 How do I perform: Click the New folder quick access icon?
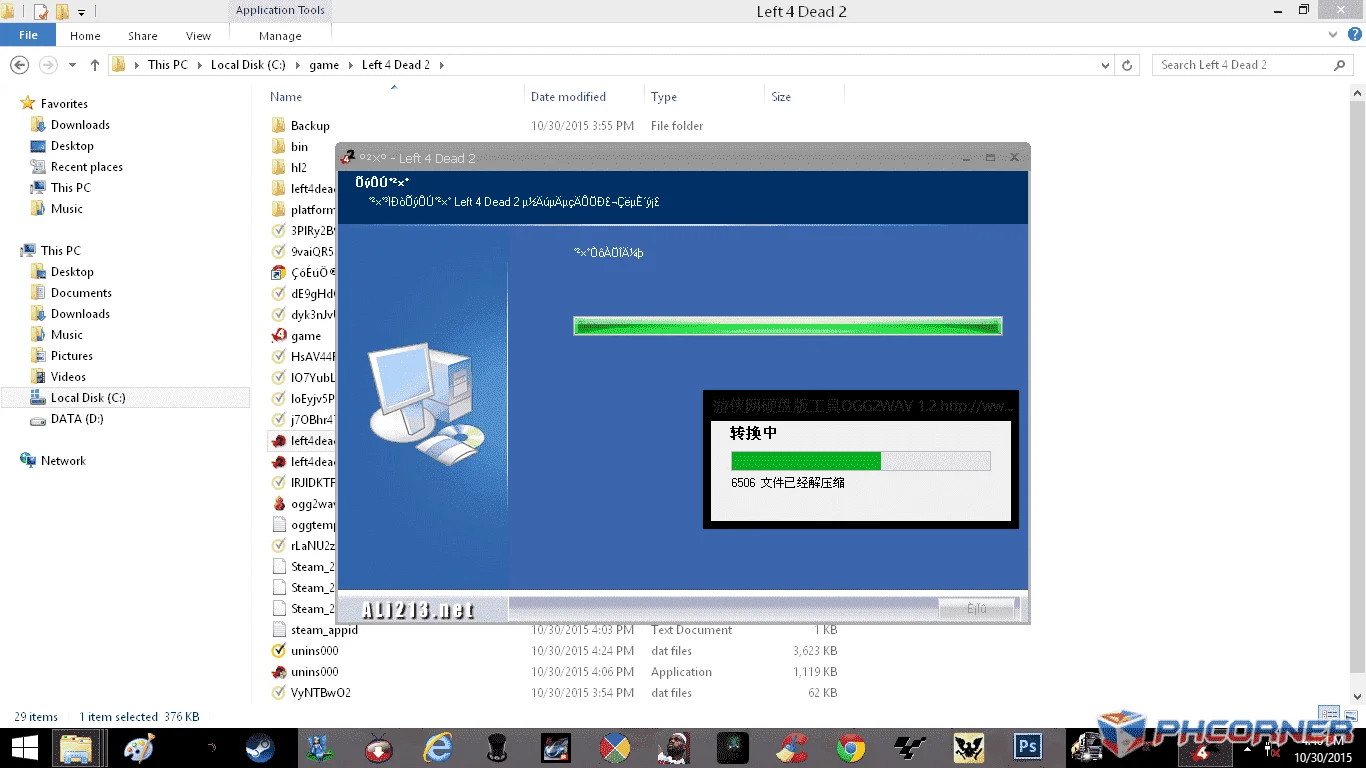coord(62,12)
